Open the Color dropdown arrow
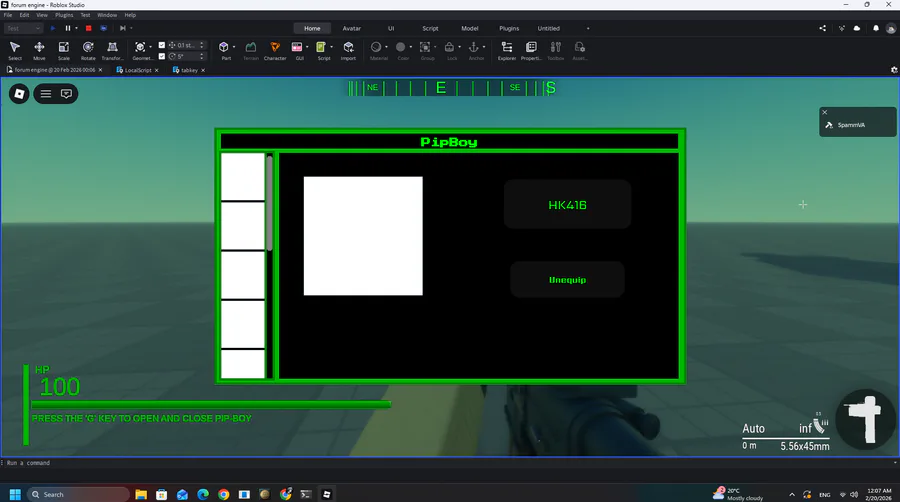Screen dimensions: 900x502 click(410, 47)
